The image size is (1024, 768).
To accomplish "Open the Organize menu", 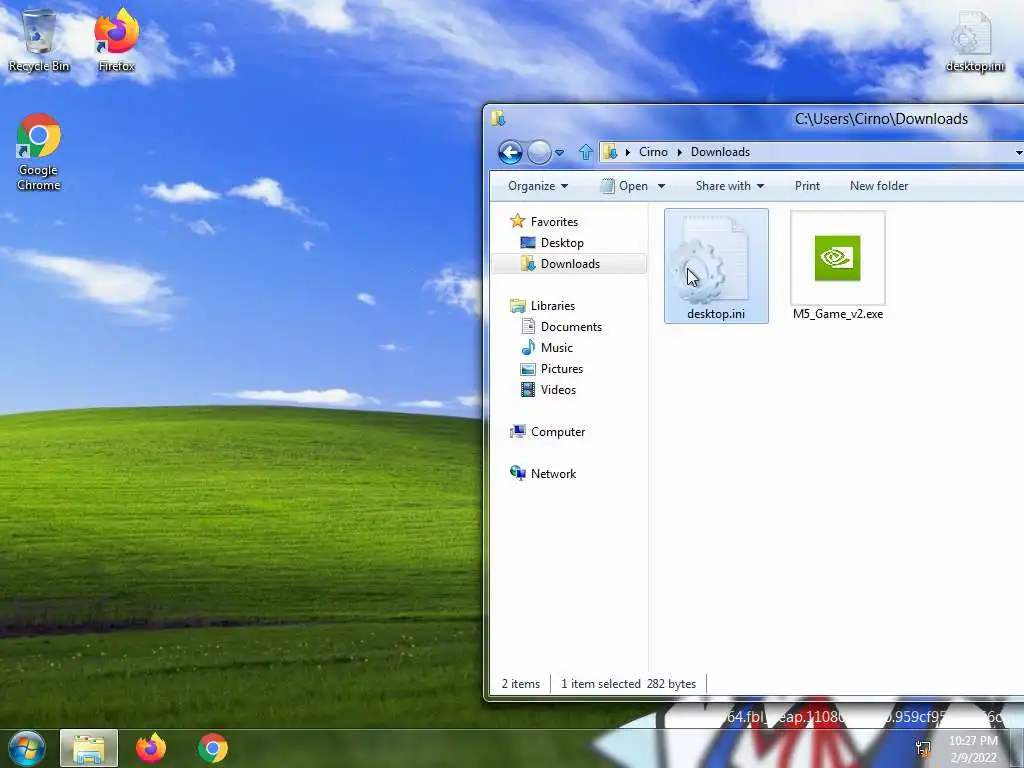I will coord(538,186).
